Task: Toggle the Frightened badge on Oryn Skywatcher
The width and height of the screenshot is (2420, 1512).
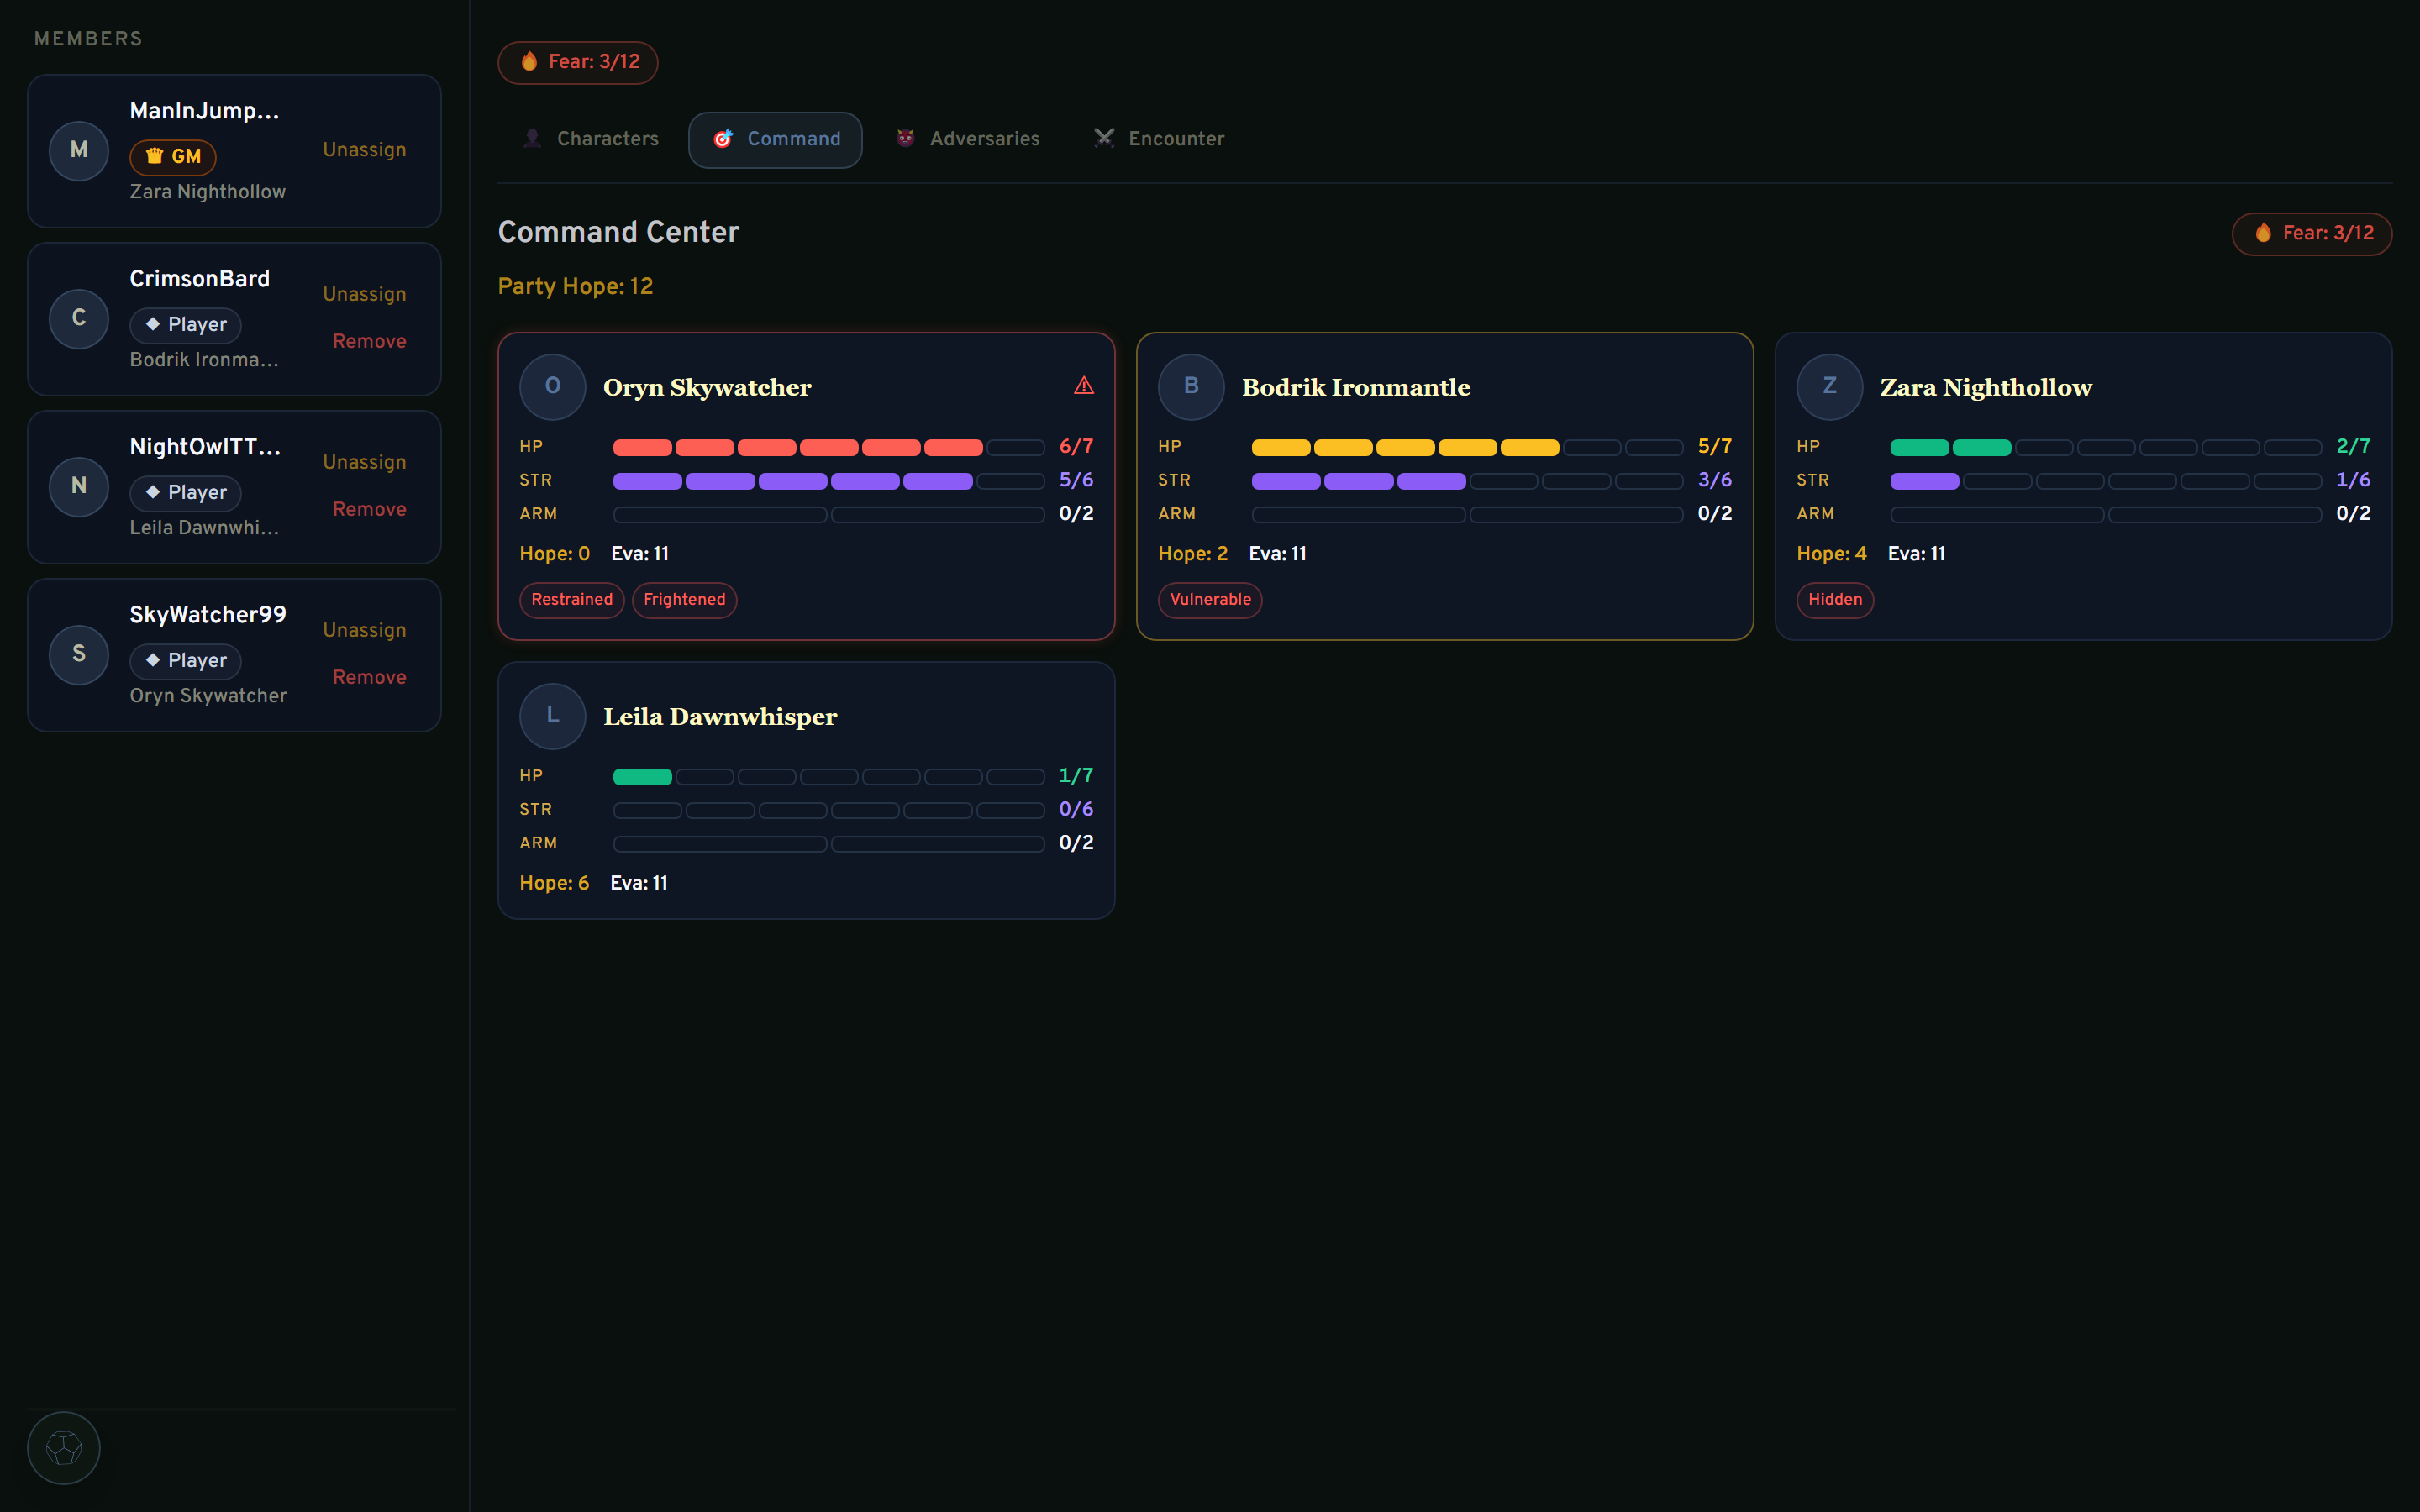Action: pos(684,600)
